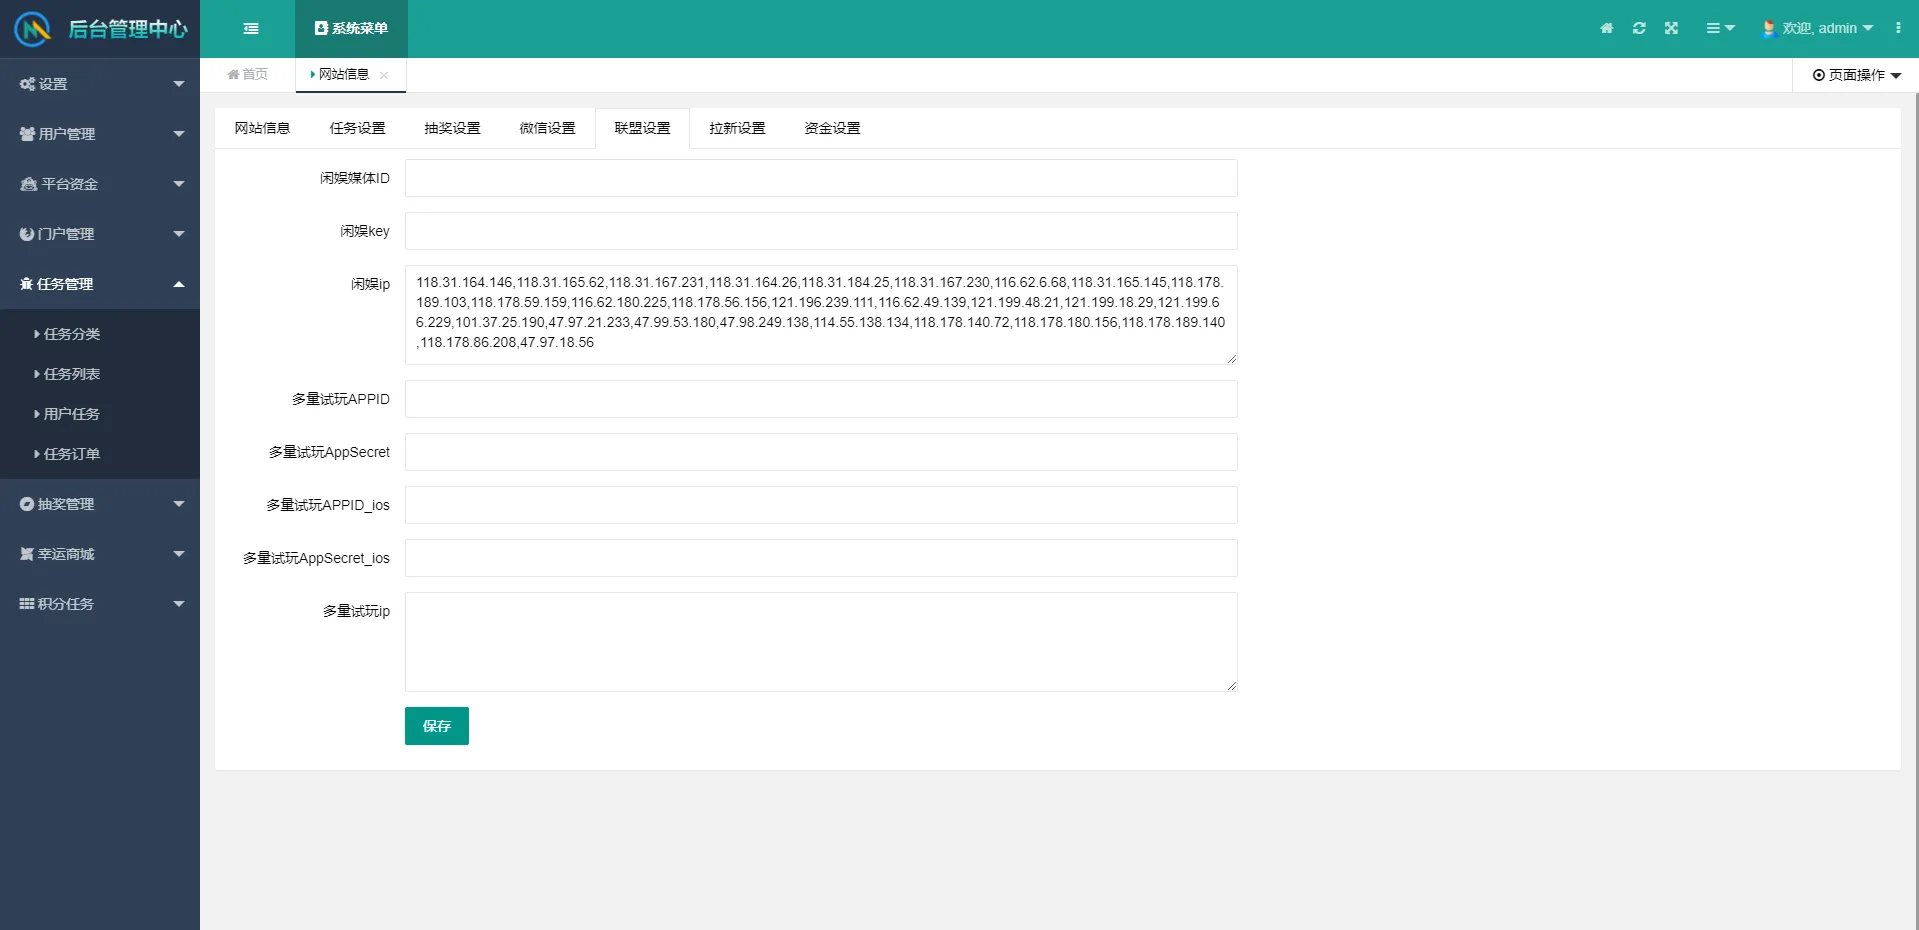1919x930 pixels.
Task: Switch to 微信设置 tab
Action: pyautogui.click(x=547, y=128)
